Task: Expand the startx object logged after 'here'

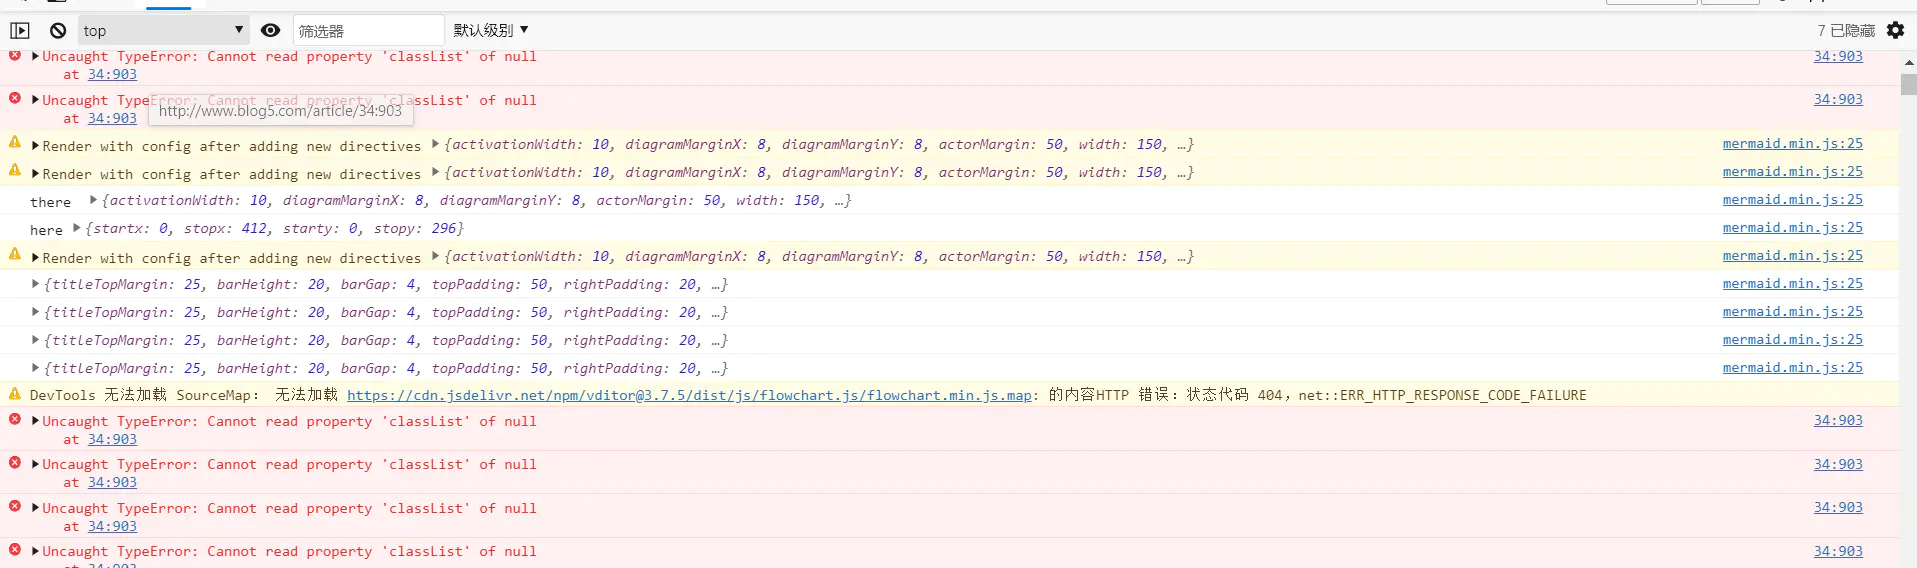Action: (77, 229)
